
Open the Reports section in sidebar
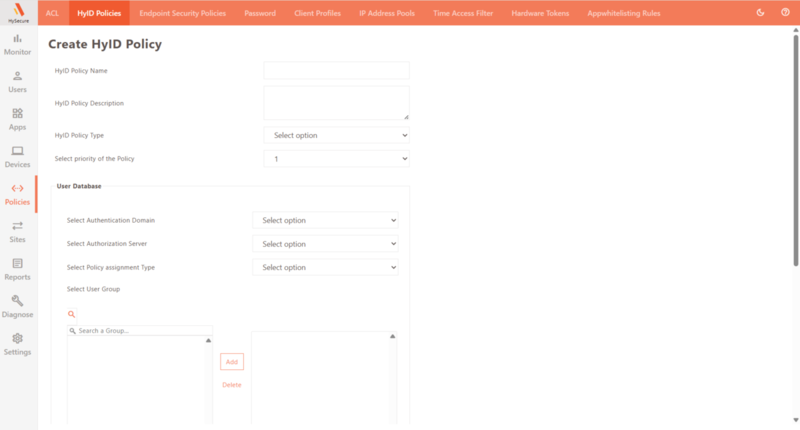pyautogui.click(x=17, y=269)
